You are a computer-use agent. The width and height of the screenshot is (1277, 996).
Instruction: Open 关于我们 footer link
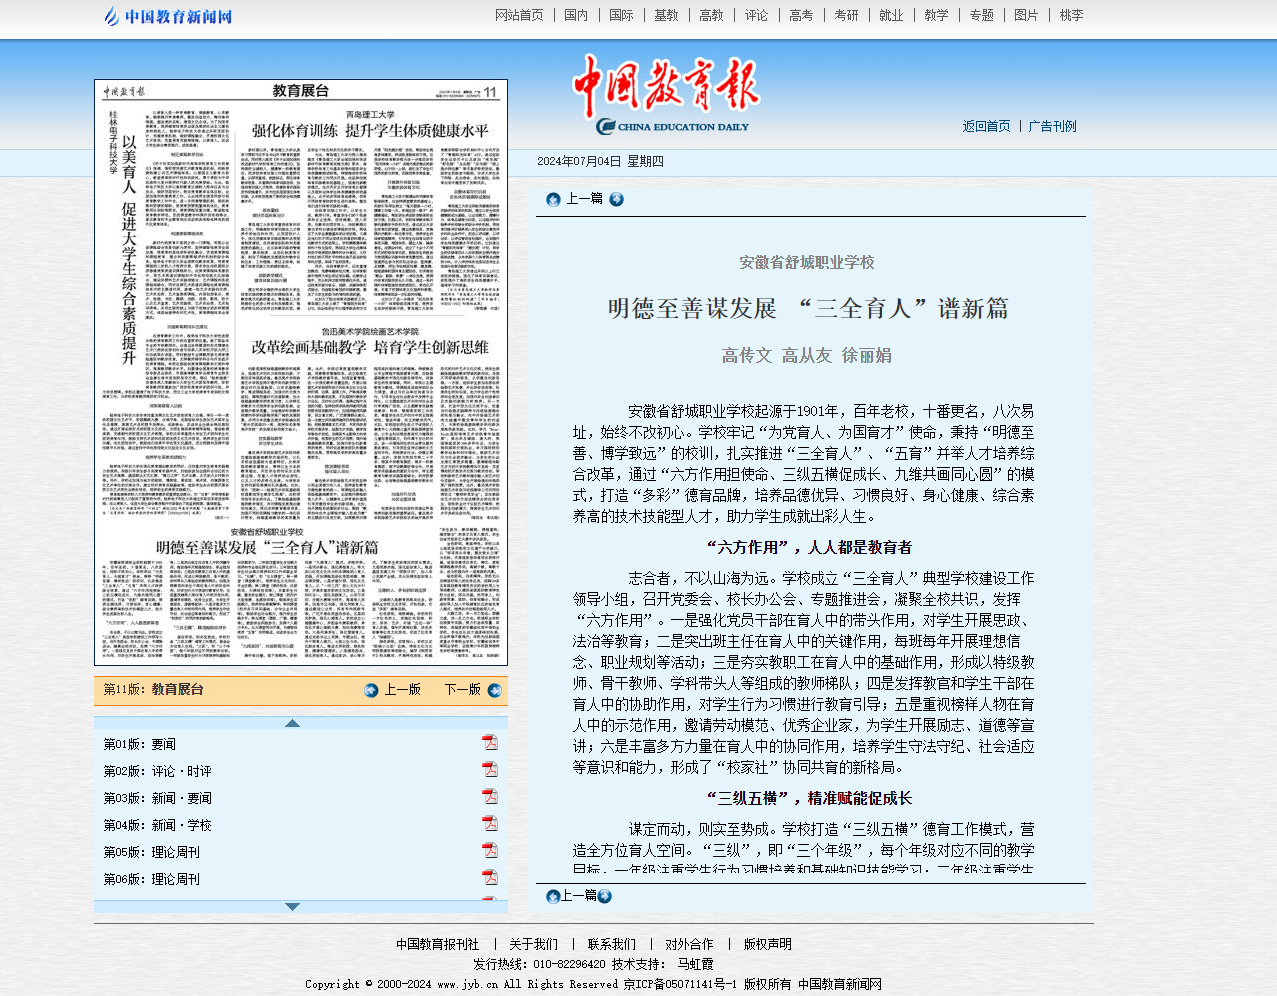point(533,944)
